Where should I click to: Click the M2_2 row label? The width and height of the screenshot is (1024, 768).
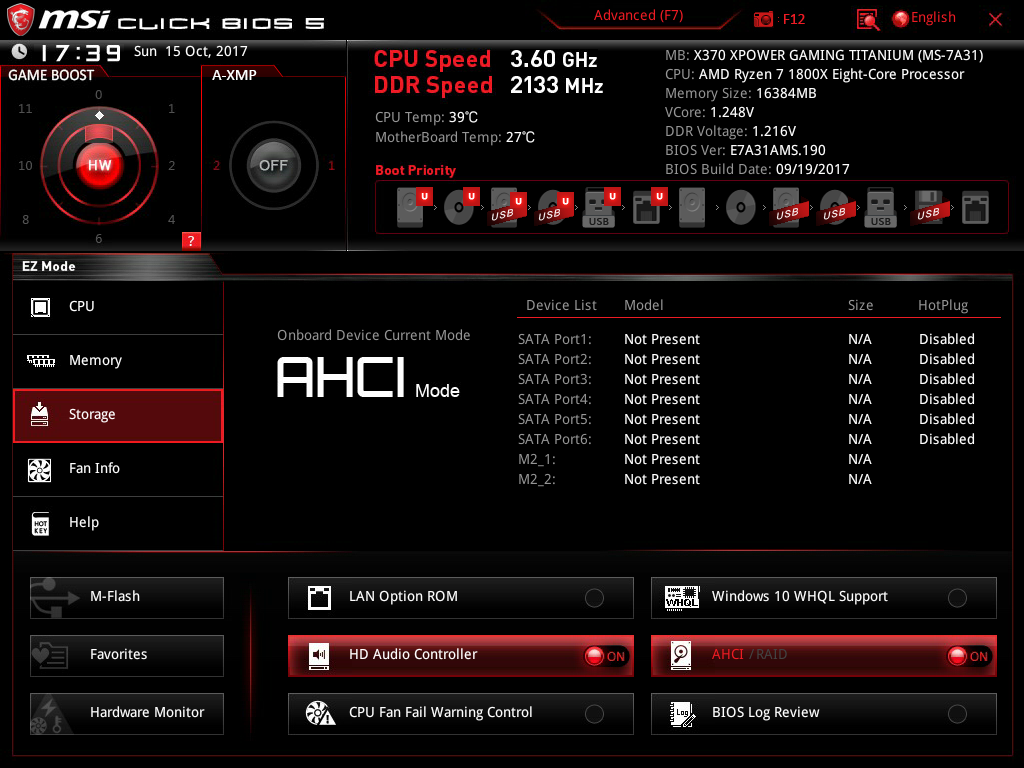pos(537,479)
